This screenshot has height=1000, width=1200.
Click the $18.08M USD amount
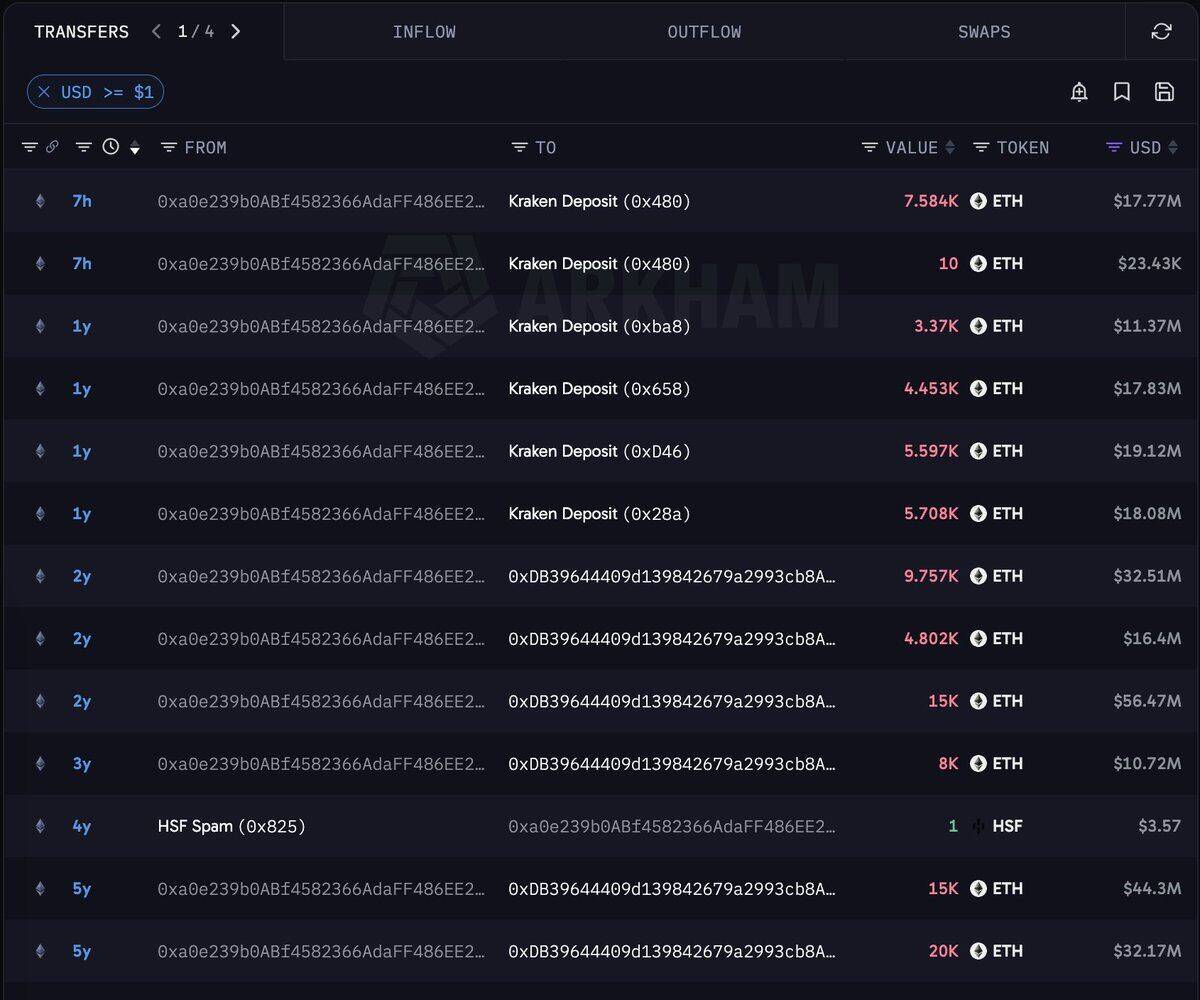(x=1147, y=514)
